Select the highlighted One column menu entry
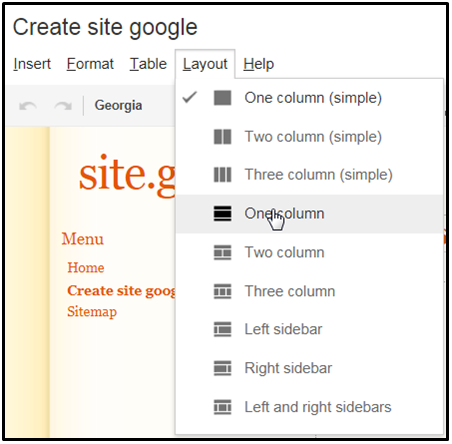This screenshot has height=444, width=452. (x=309, y=214)
